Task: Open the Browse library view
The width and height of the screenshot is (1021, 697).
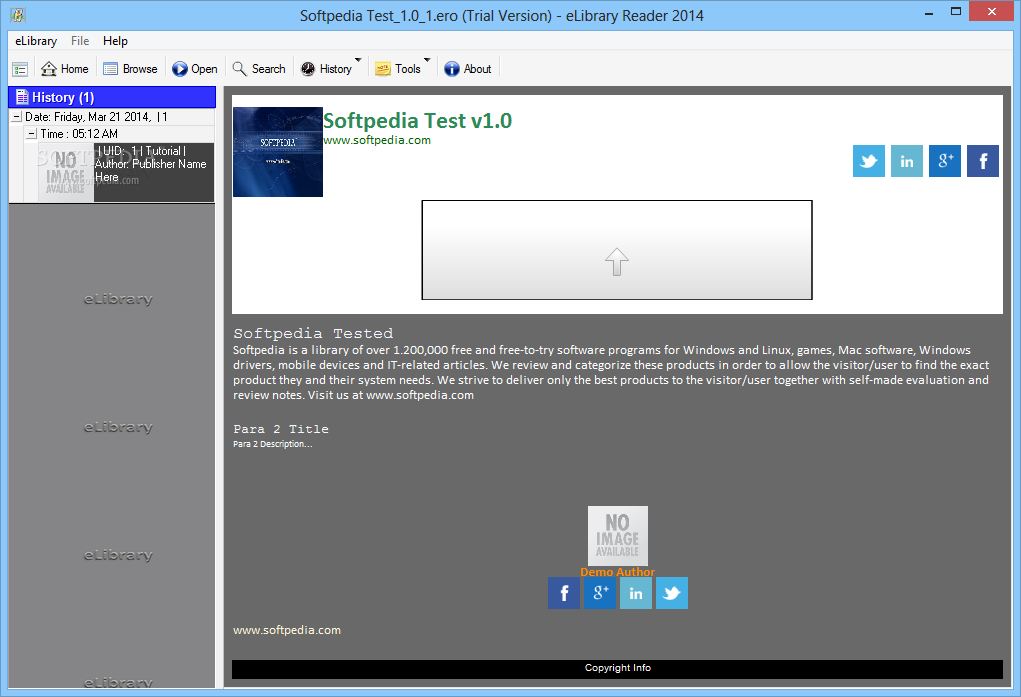Action: tap(130, 69)
